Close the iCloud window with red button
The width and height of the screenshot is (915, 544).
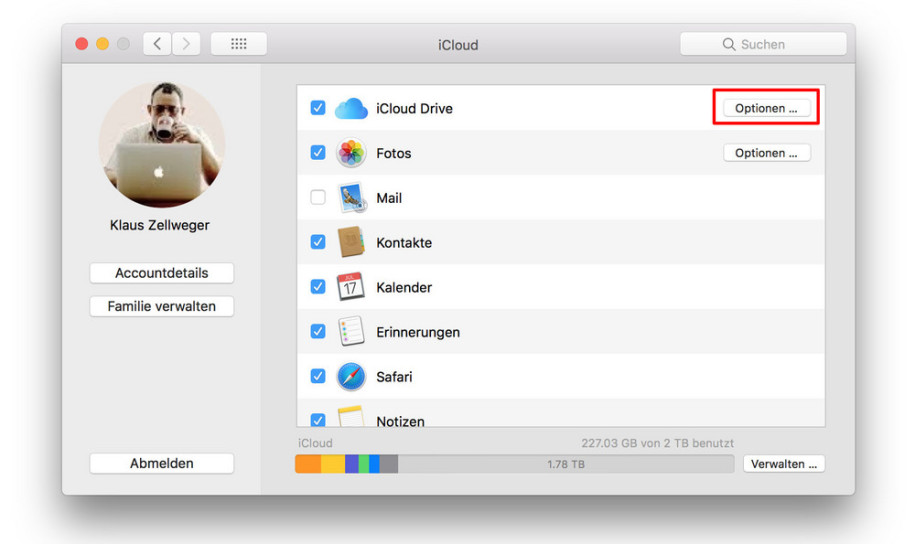click(x=82, y=44)
